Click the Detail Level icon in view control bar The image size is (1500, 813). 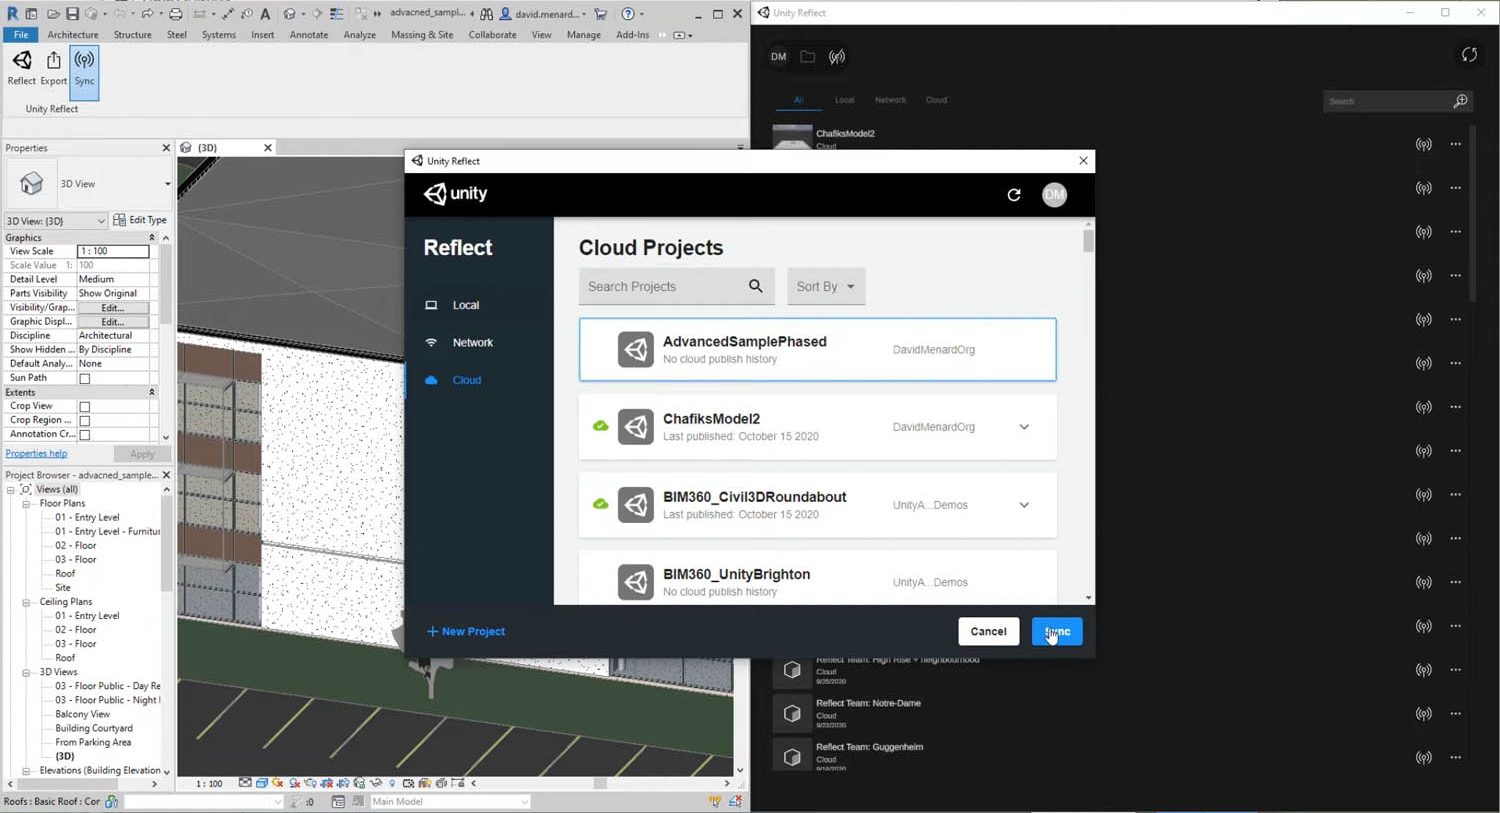pos(246,784)
